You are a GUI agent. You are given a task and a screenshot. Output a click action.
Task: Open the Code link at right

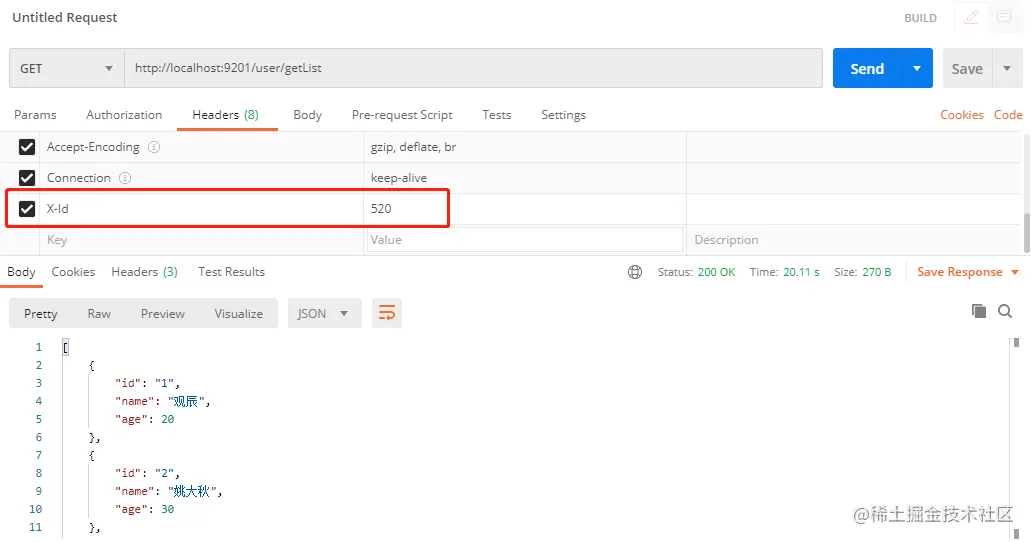click(1008, 115)
